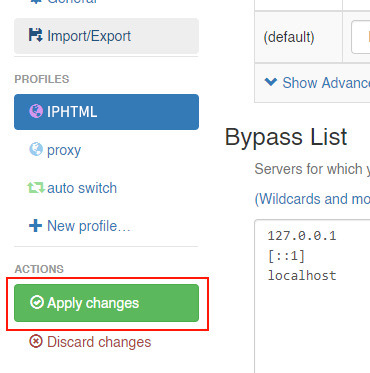Click the localhost bypass entry
The width and height of the screenshot is (370, 373).
coord(302,275)
